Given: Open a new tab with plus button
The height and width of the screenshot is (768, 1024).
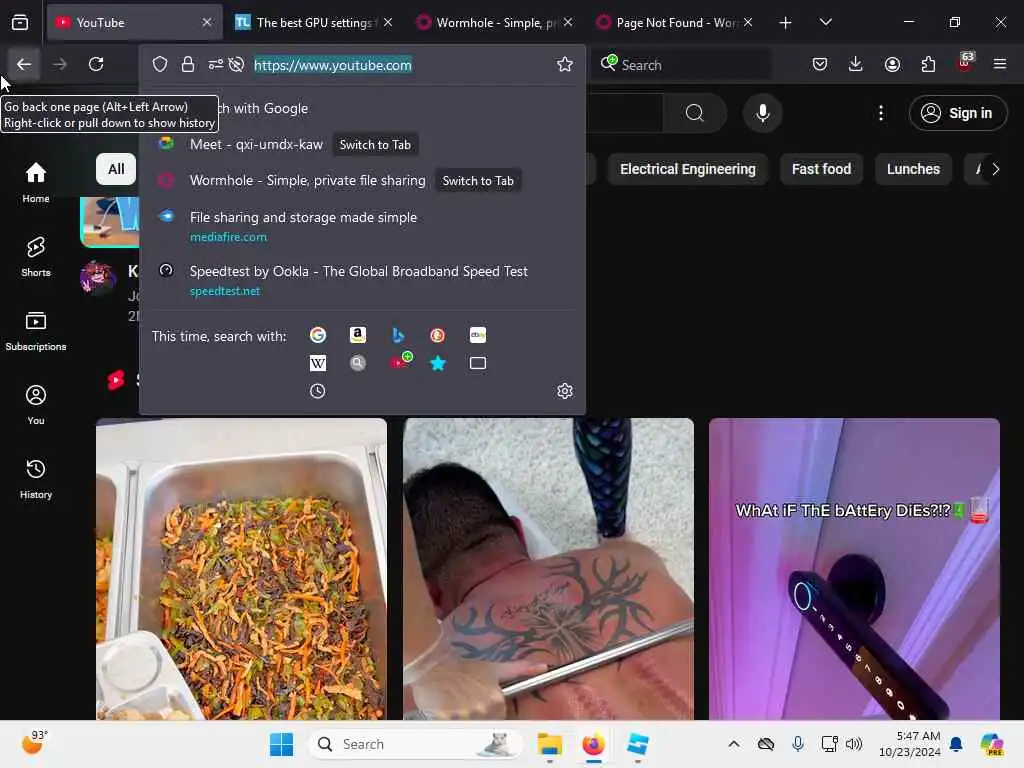Looking at the screenshot, I should pos(786,22).
